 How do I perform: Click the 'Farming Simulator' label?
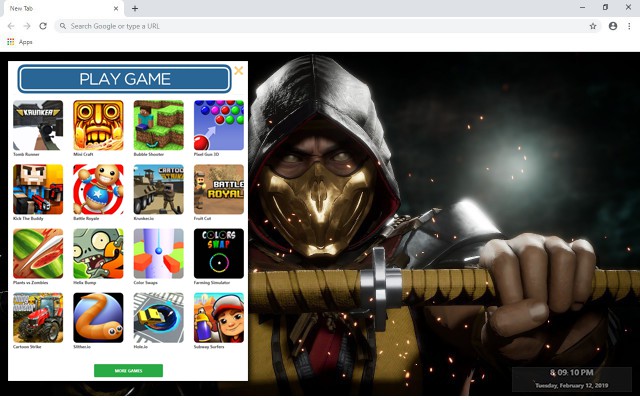tap(212, 282)
